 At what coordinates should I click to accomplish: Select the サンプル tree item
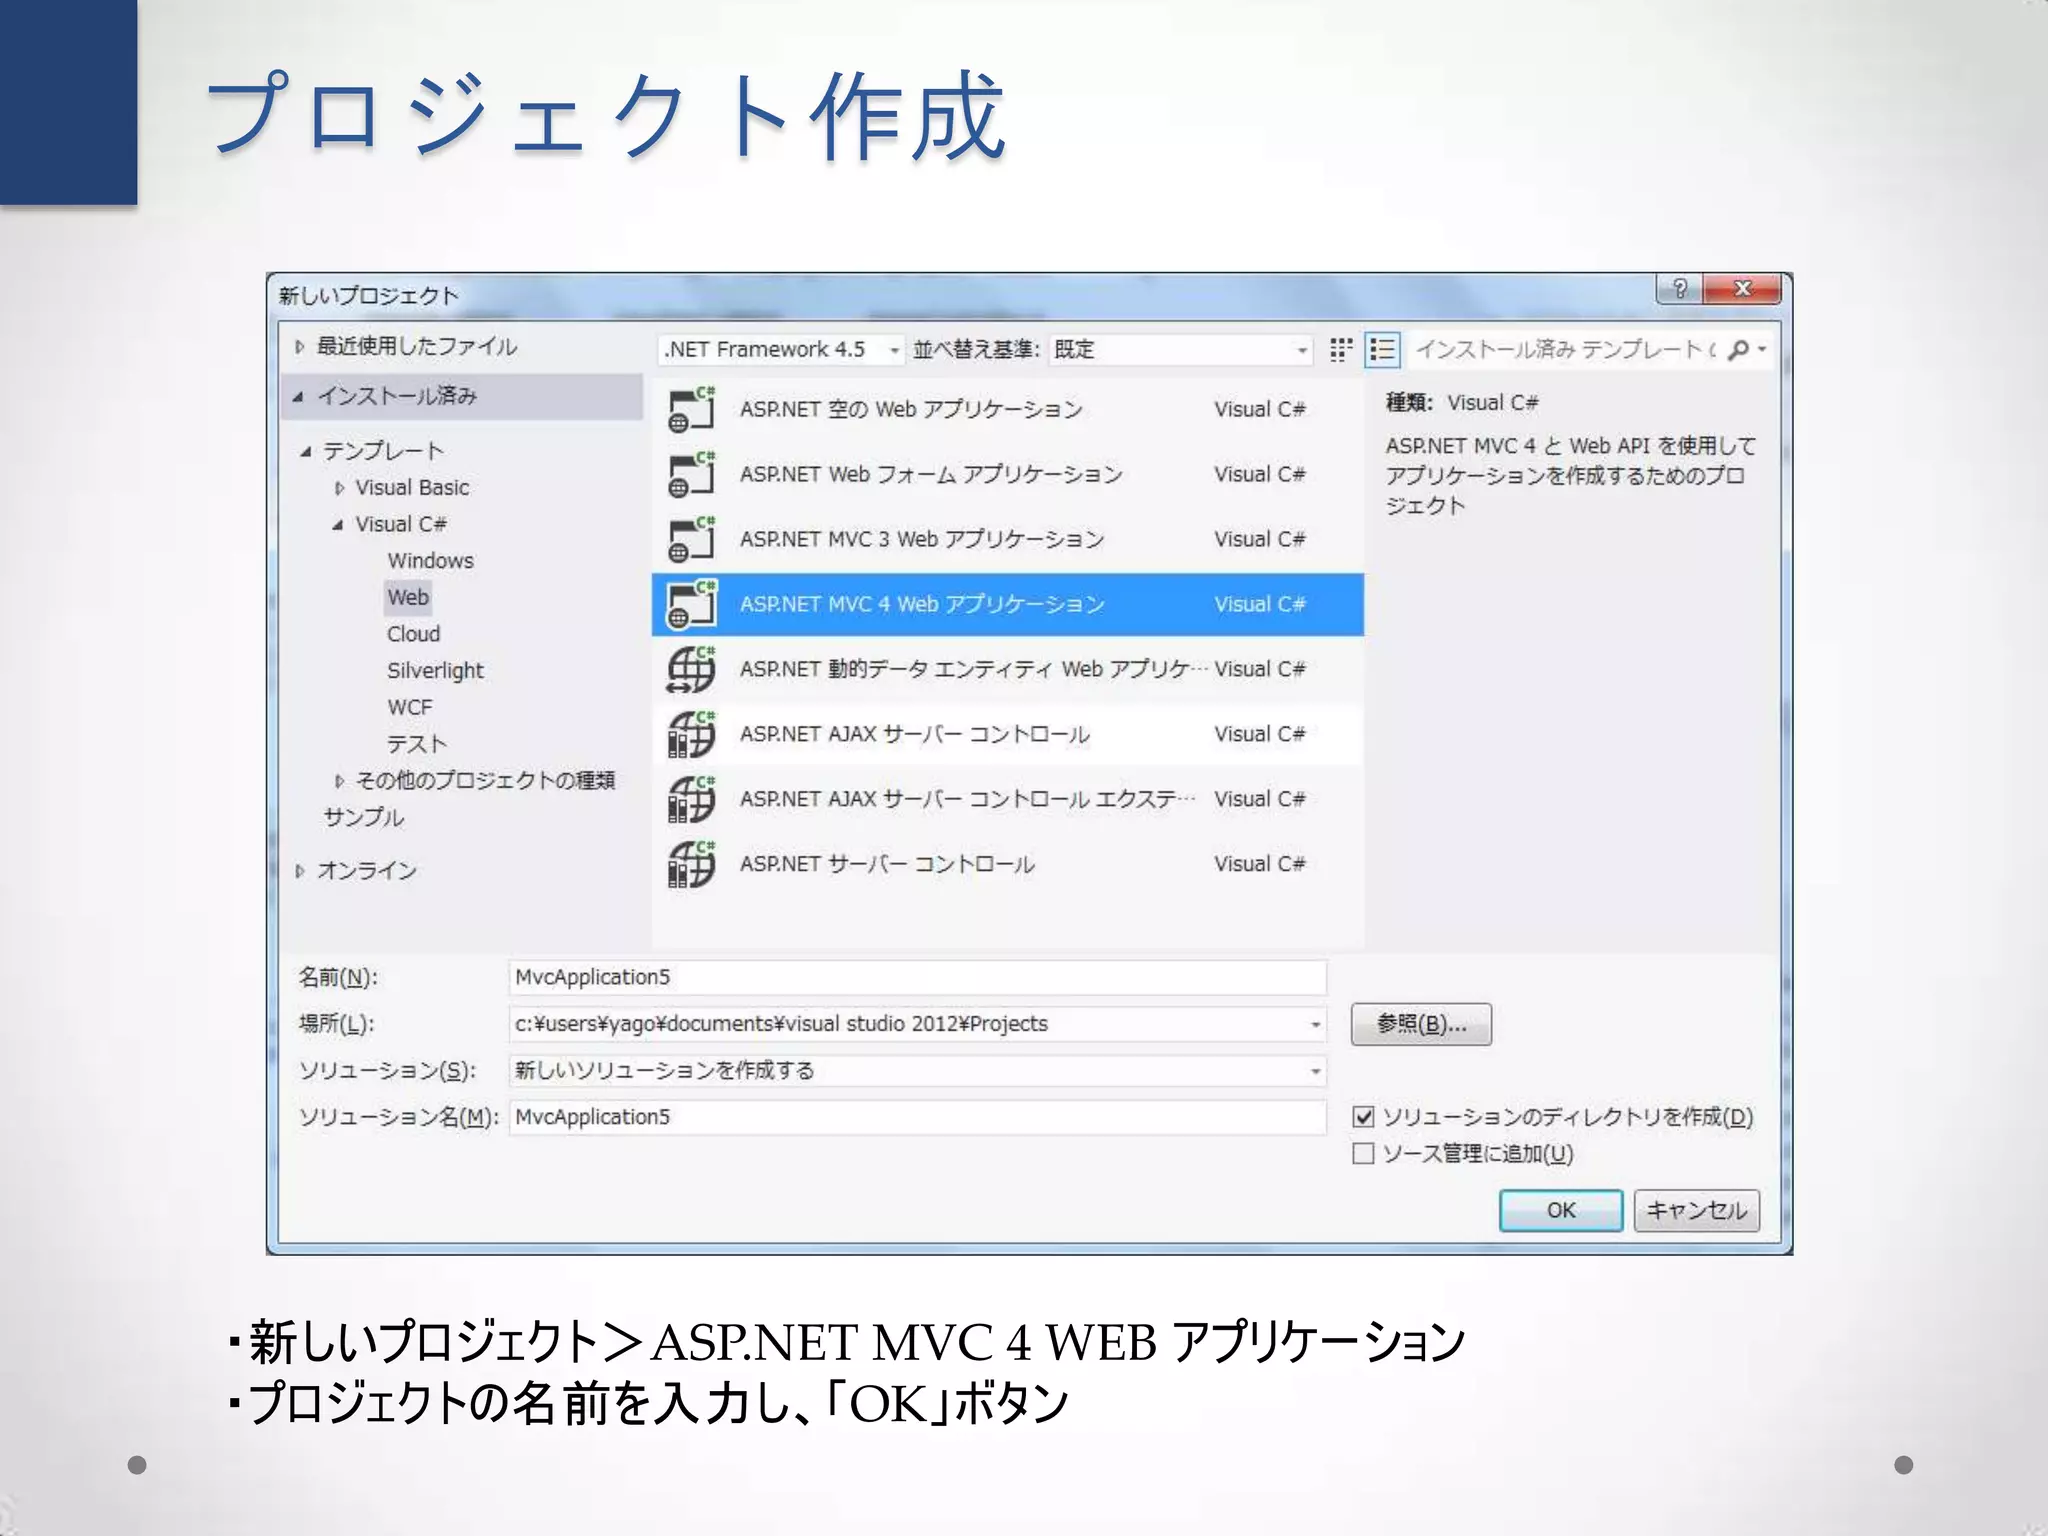(364, 818)
